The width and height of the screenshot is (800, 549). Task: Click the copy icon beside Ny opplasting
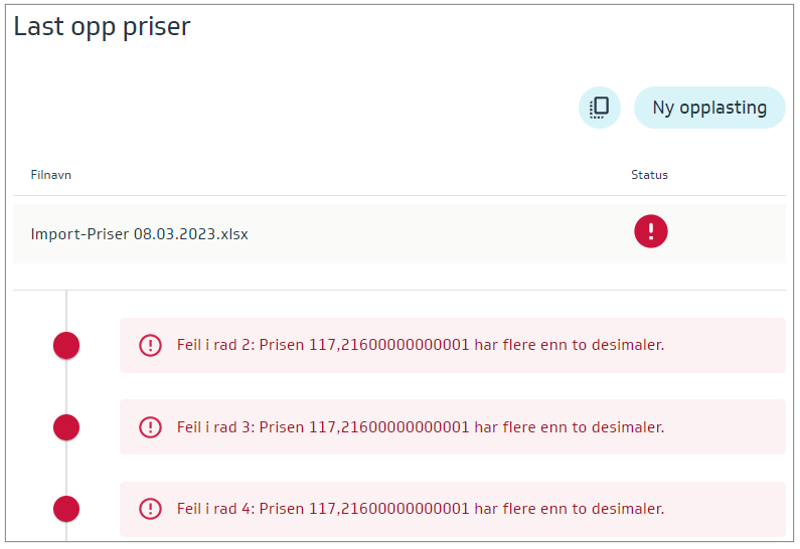[x=599, y=108]
